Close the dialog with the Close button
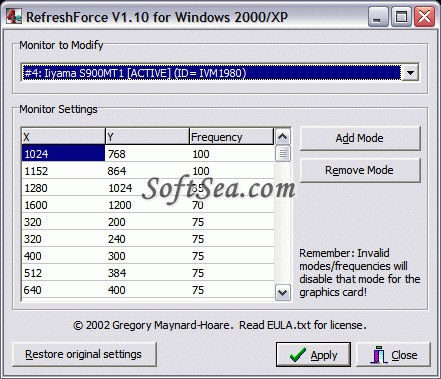This screenshot has height=379, width=441. click(393, 354)
